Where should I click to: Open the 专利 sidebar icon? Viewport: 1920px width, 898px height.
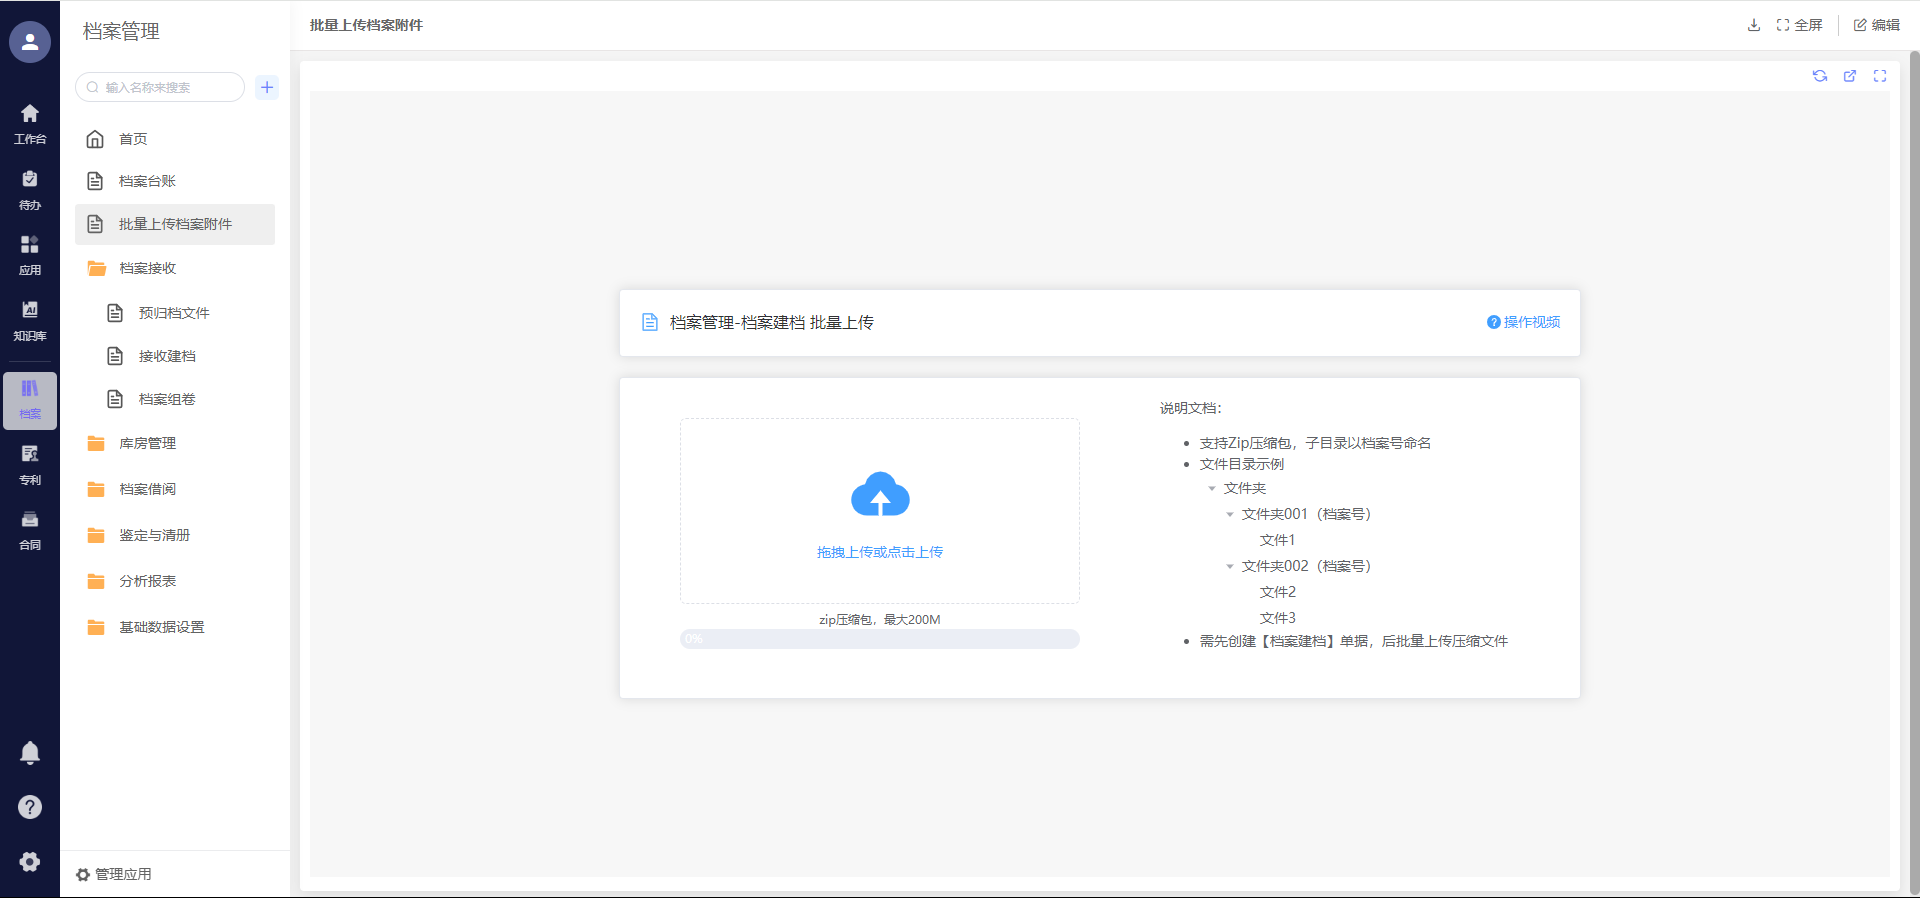(x=30, y=464)
